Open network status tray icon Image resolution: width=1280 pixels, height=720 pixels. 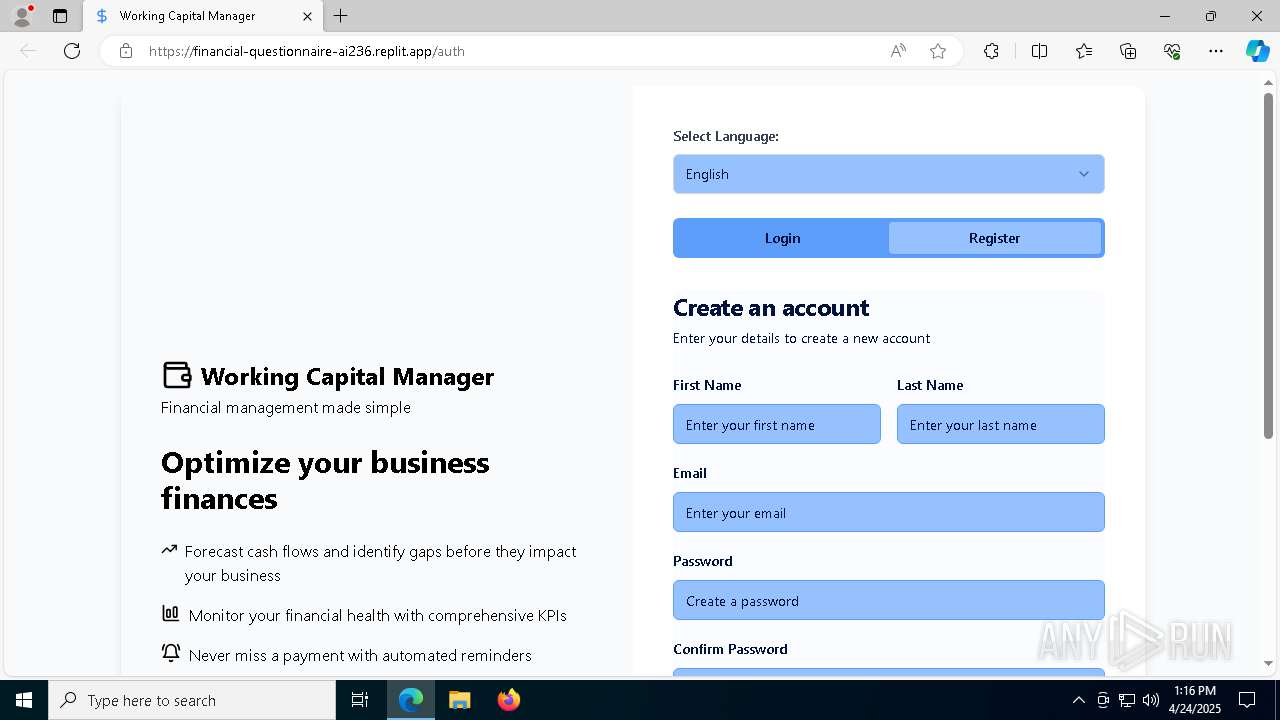(x=1127, y=700)
